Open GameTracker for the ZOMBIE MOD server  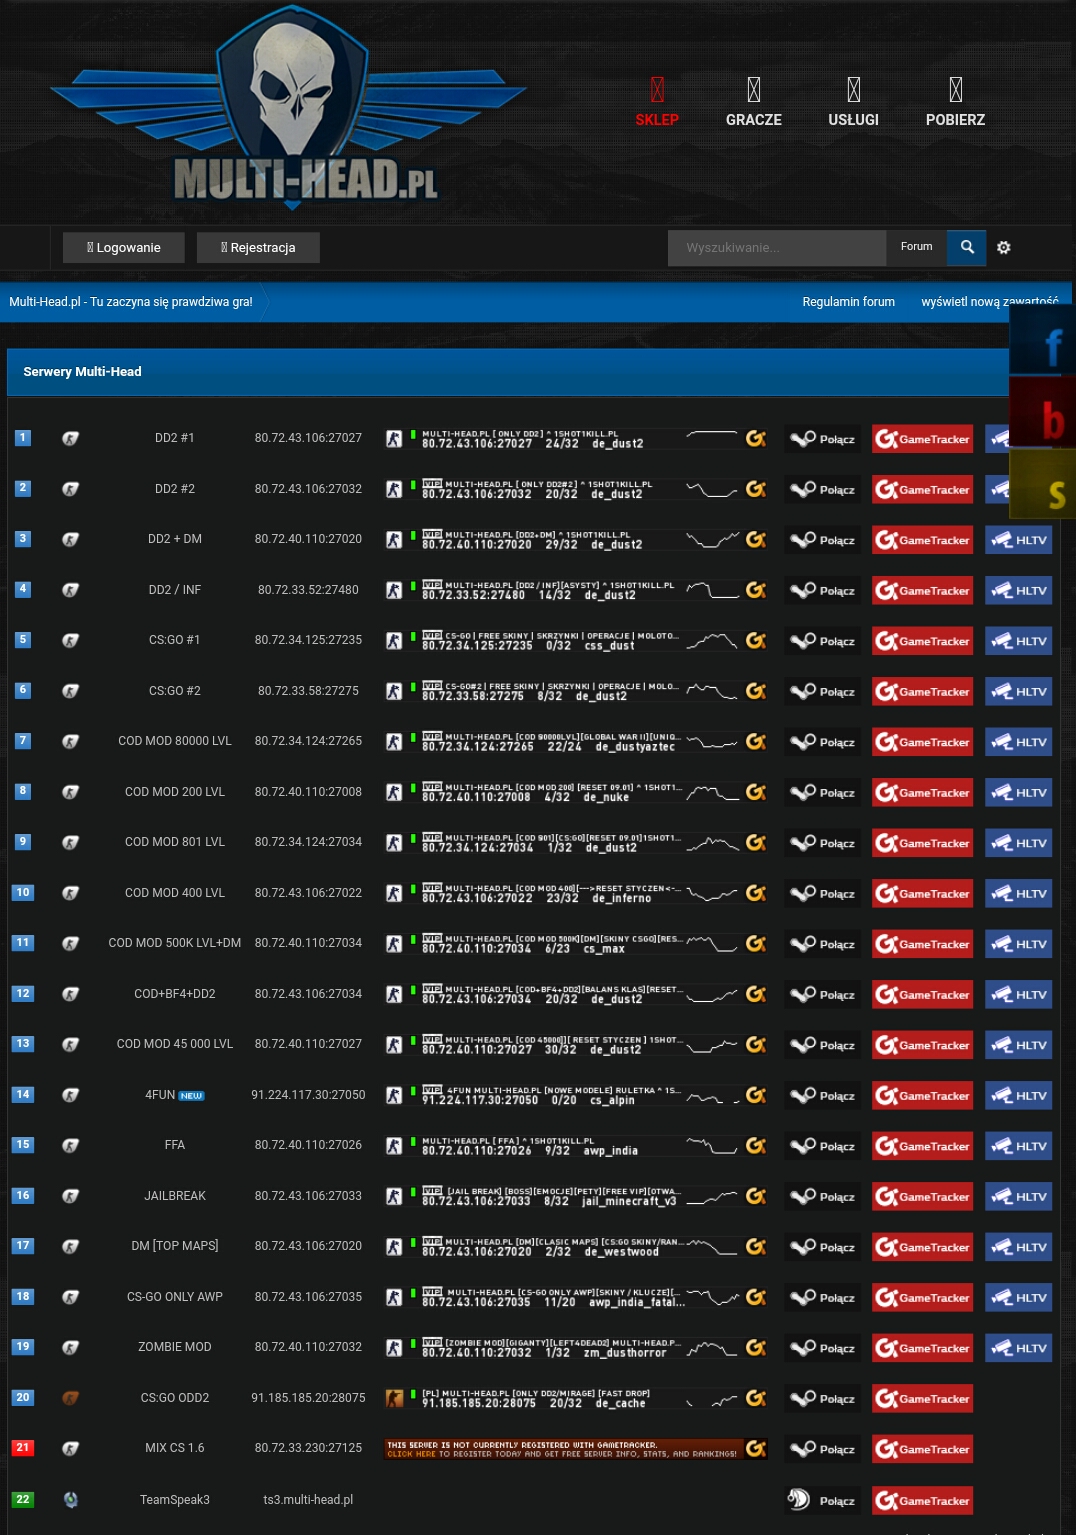922,1348
